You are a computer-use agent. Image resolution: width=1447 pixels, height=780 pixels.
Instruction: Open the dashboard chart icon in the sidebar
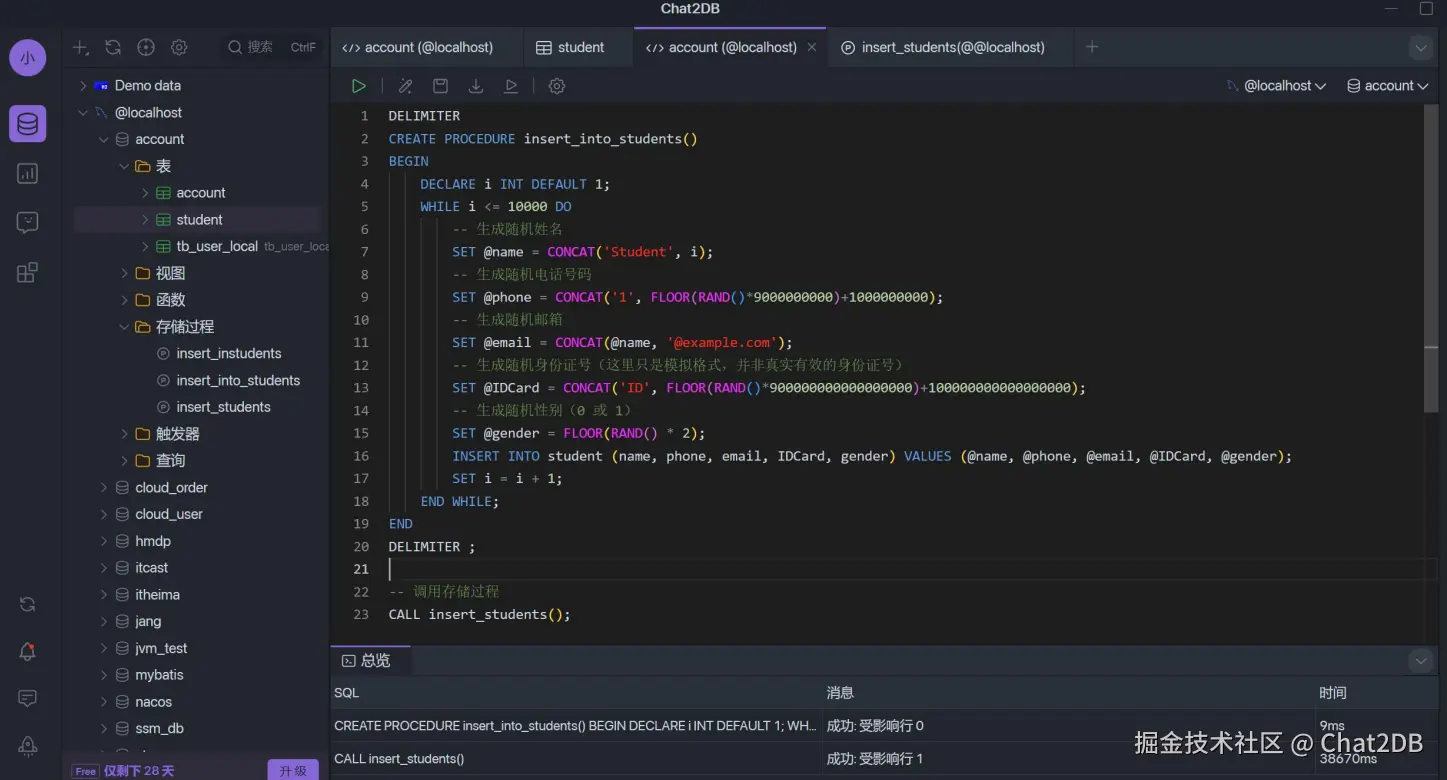click(27, 174)
